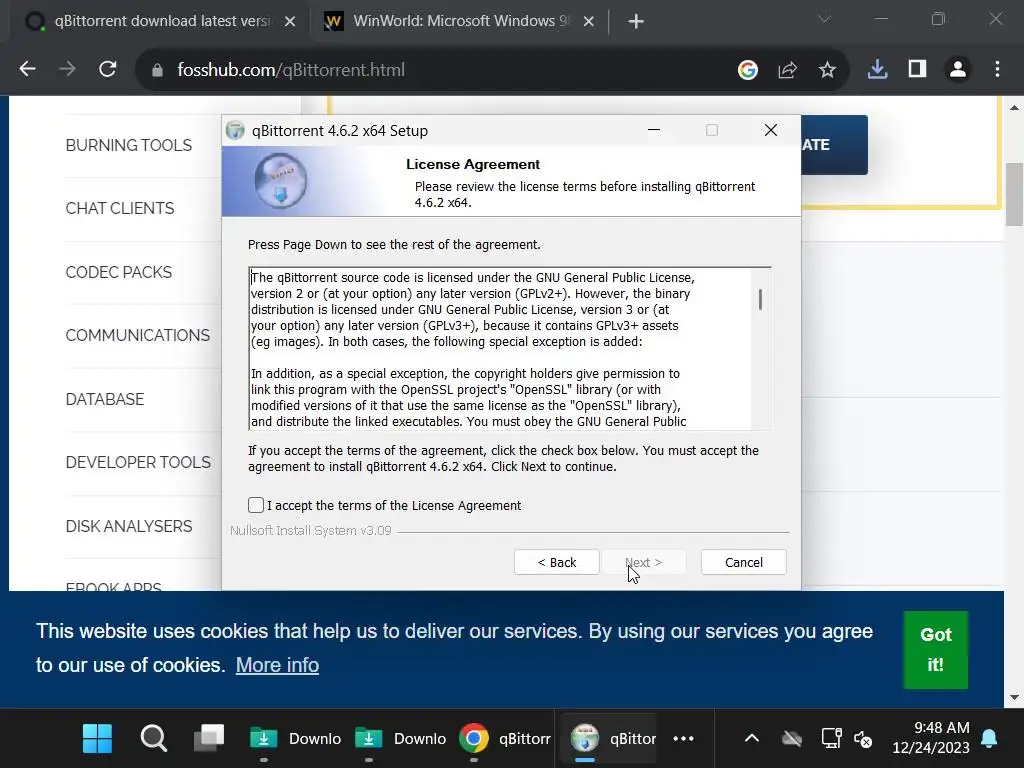The image size is (1024, 768).
Task: Open CHAT CLIENTS category
Action: point(120,208)
